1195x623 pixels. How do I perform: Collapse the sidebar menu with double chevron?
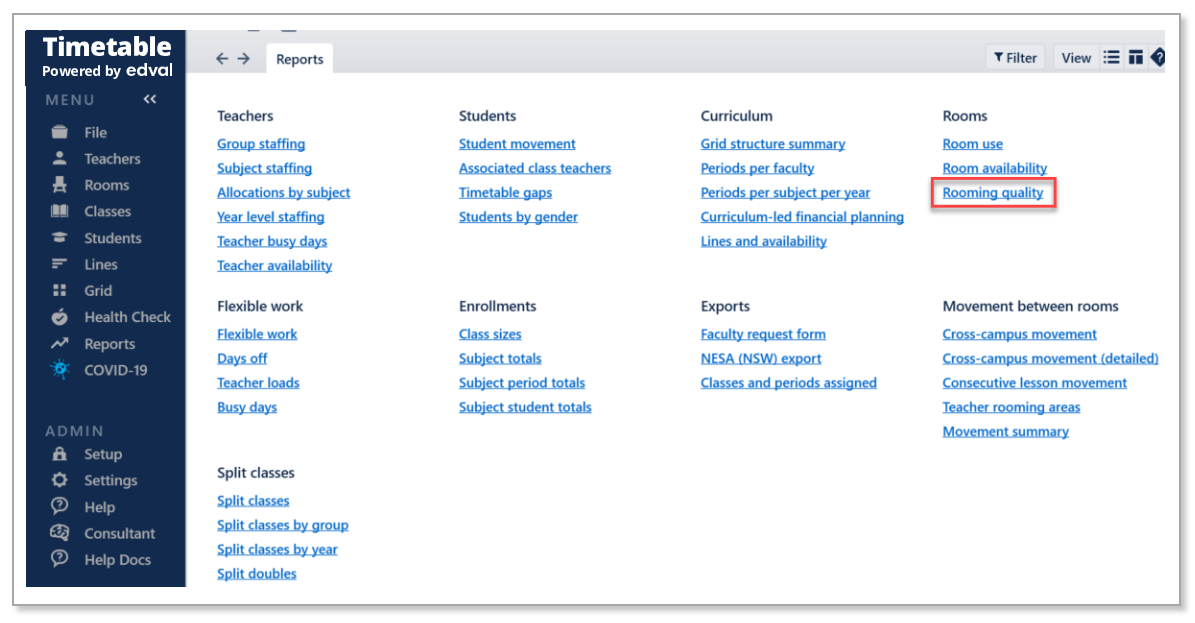coord(150,99)
